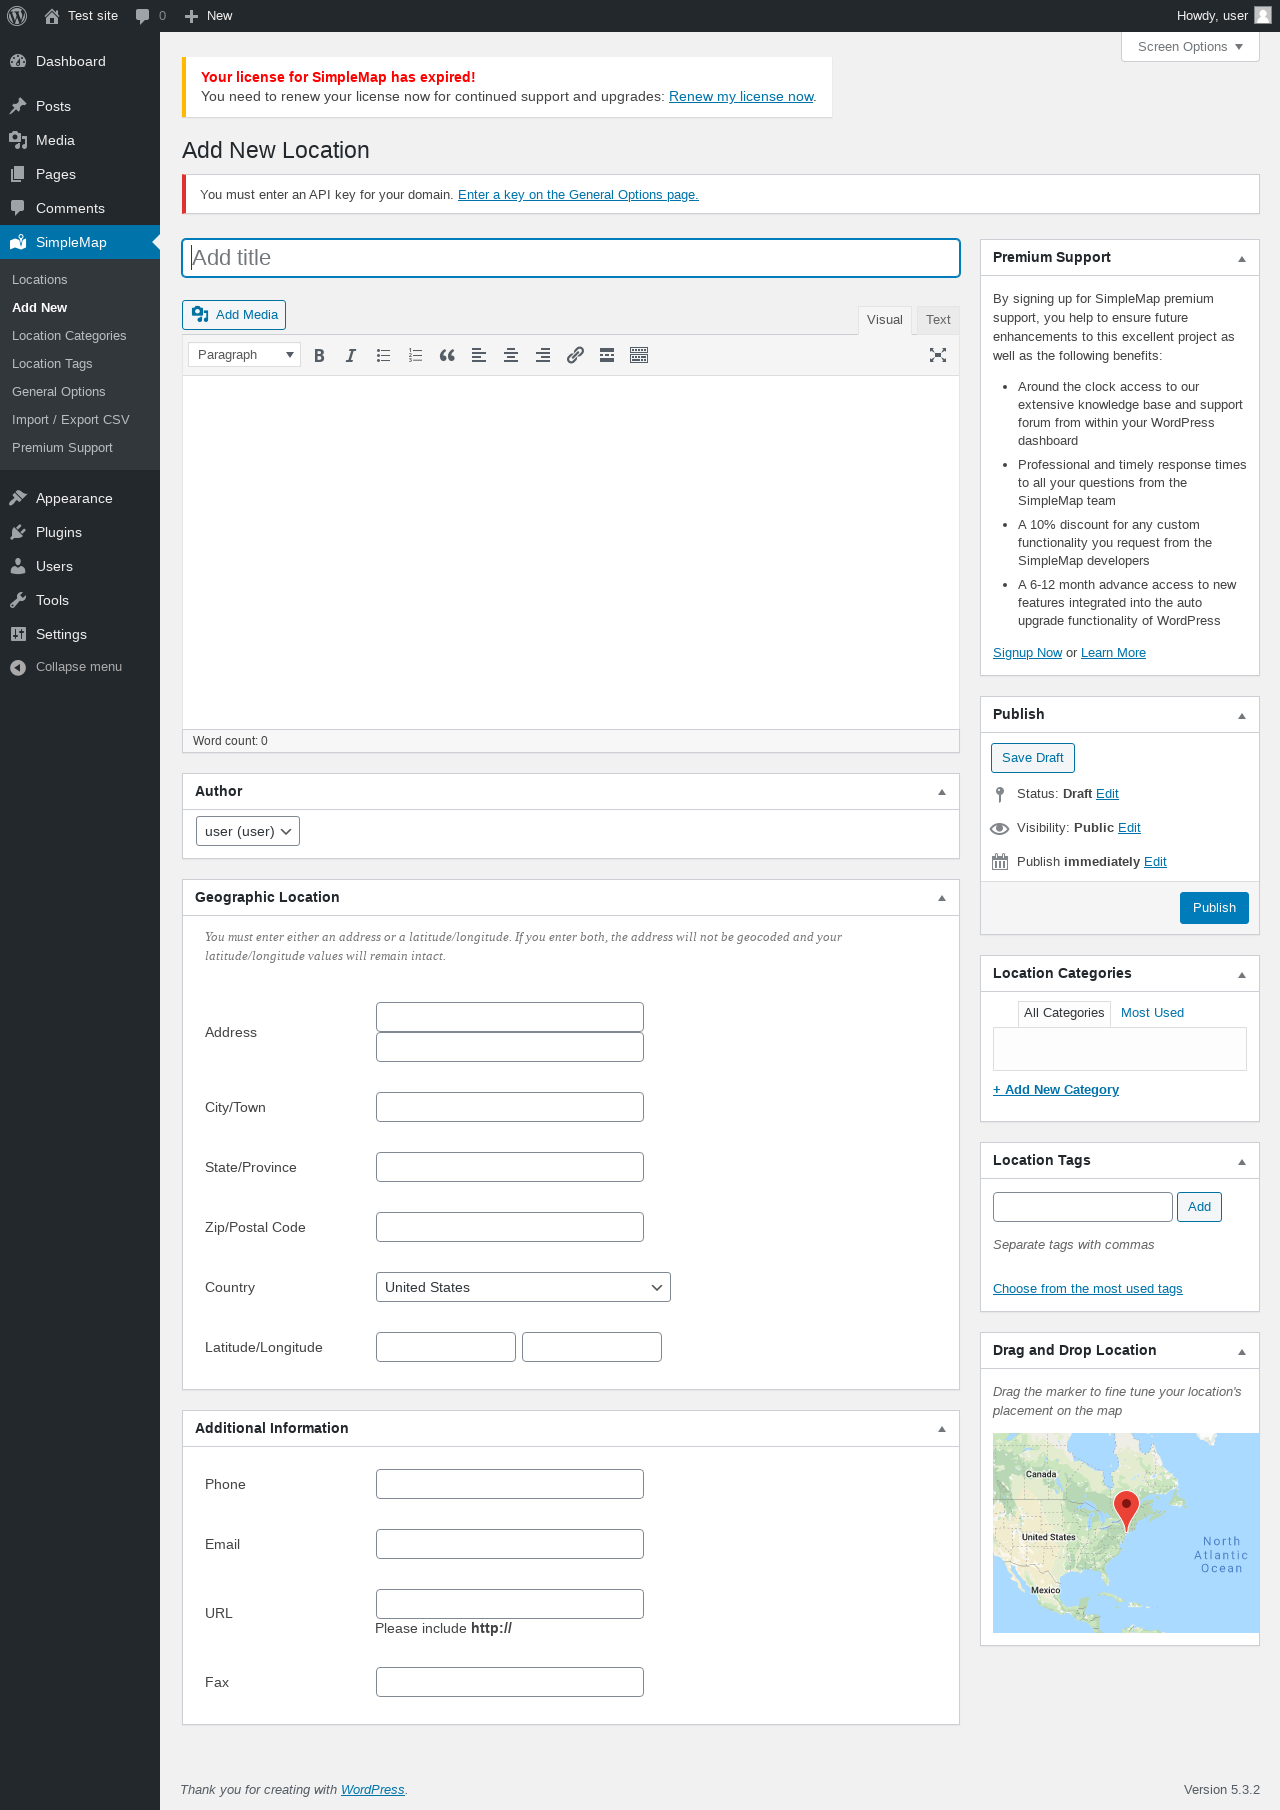Collapse the Location Categories panel
Image resolution: width=1280 pixels, height=1810 pixels.
pyautogui.click(x=1242, y=974)
